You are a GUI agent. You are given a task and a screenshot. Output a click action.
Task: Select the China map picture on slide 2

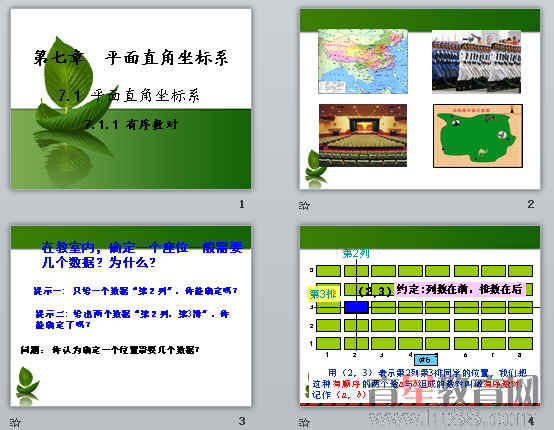pos(363,61)
